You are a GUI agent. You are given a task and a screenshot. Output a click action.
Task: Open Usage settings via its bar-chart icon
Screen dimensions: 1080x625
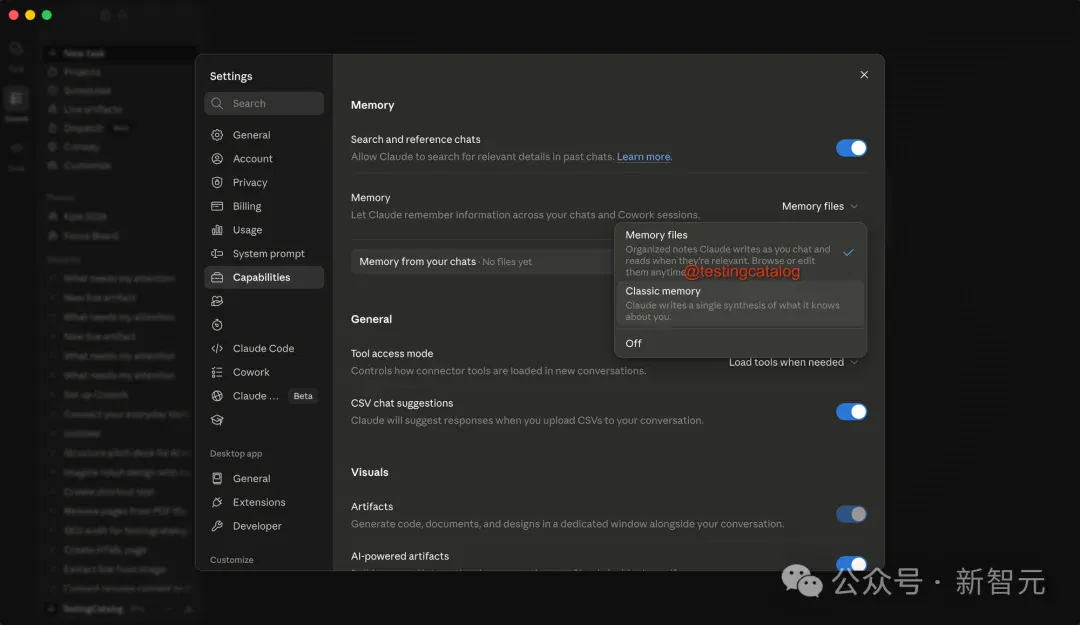[217, 230]
